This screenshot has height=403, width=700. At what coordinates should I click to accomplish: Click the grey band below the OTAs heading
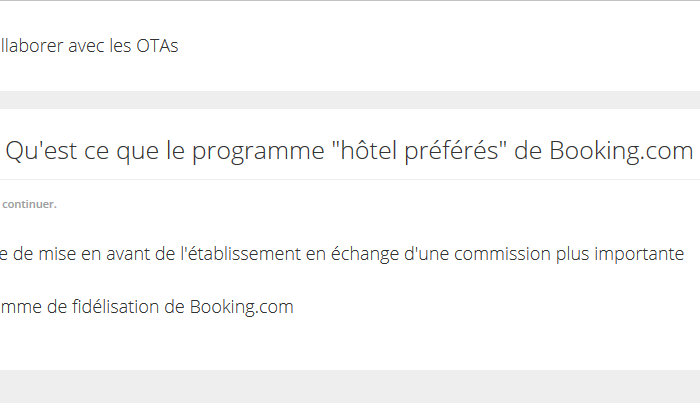(x=350, y=100)
